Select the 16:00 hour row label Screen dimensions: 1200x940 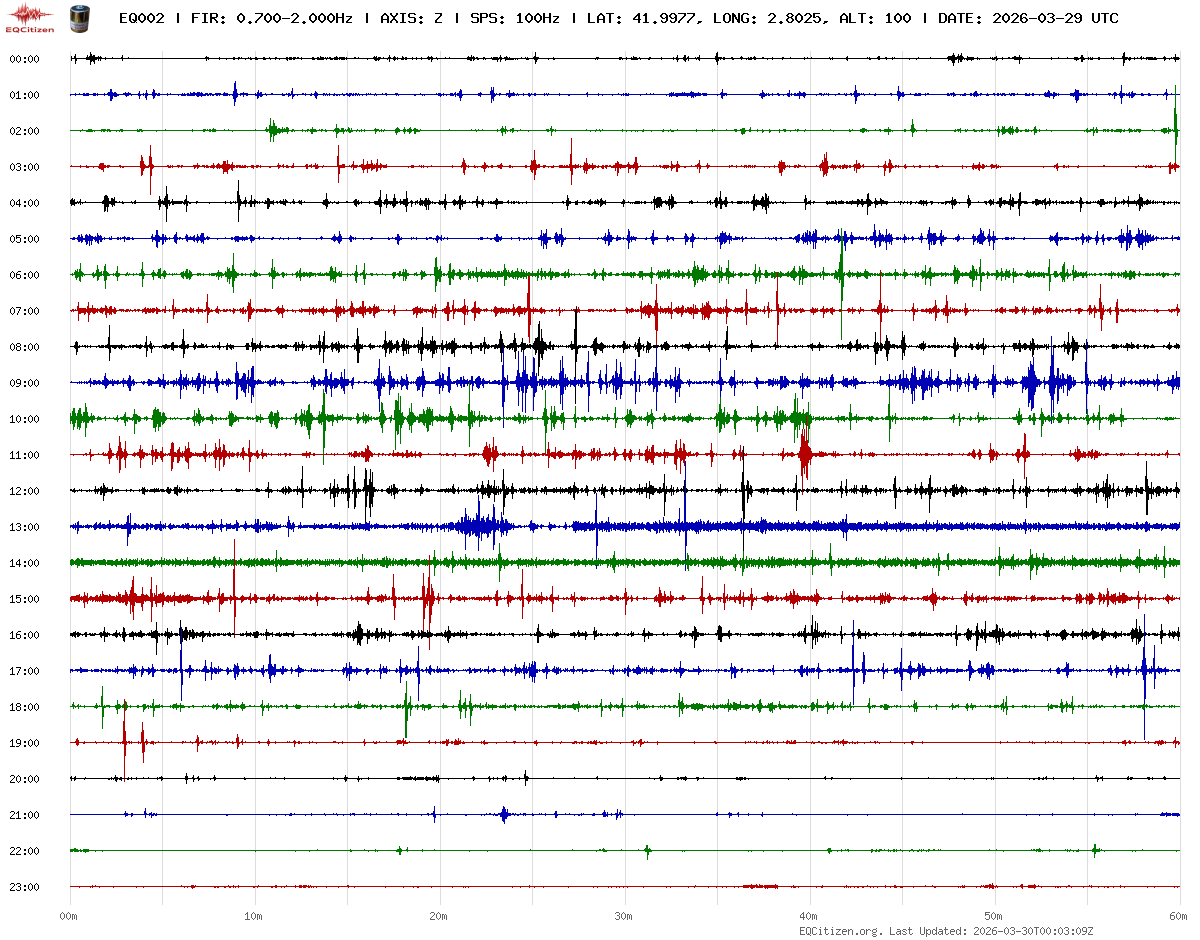point(24,635)
